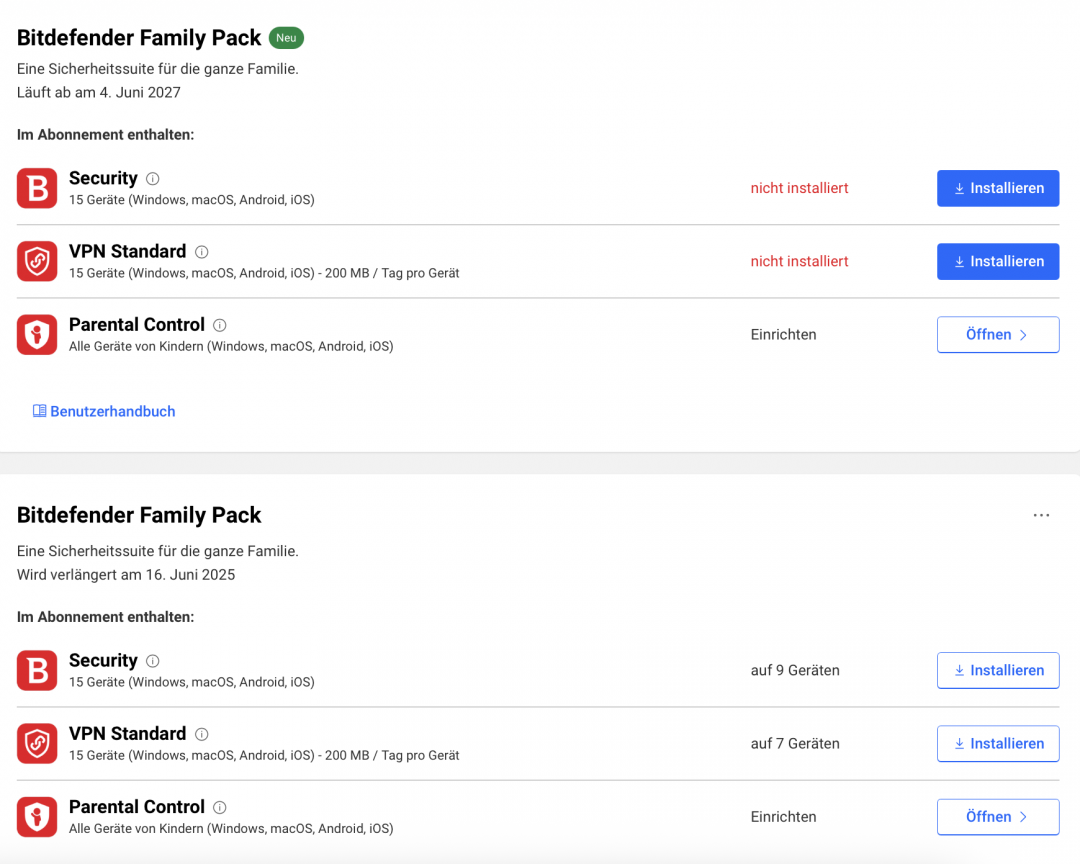Install Security from the new Family Pack
The width and height of the screenshot is (1080, 864).
coord(998,188)
